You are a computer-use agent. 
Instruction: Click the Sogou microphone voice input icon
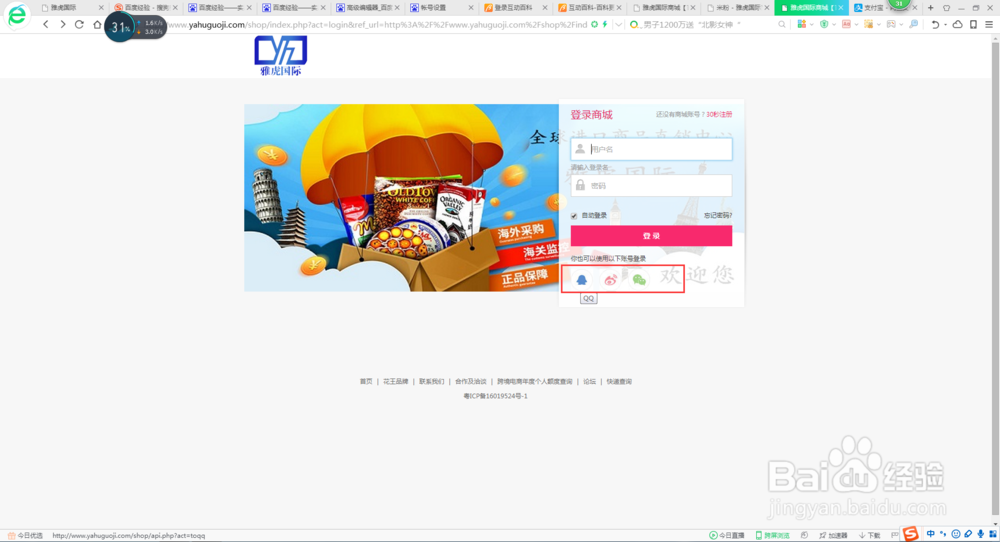click(980, 534)
